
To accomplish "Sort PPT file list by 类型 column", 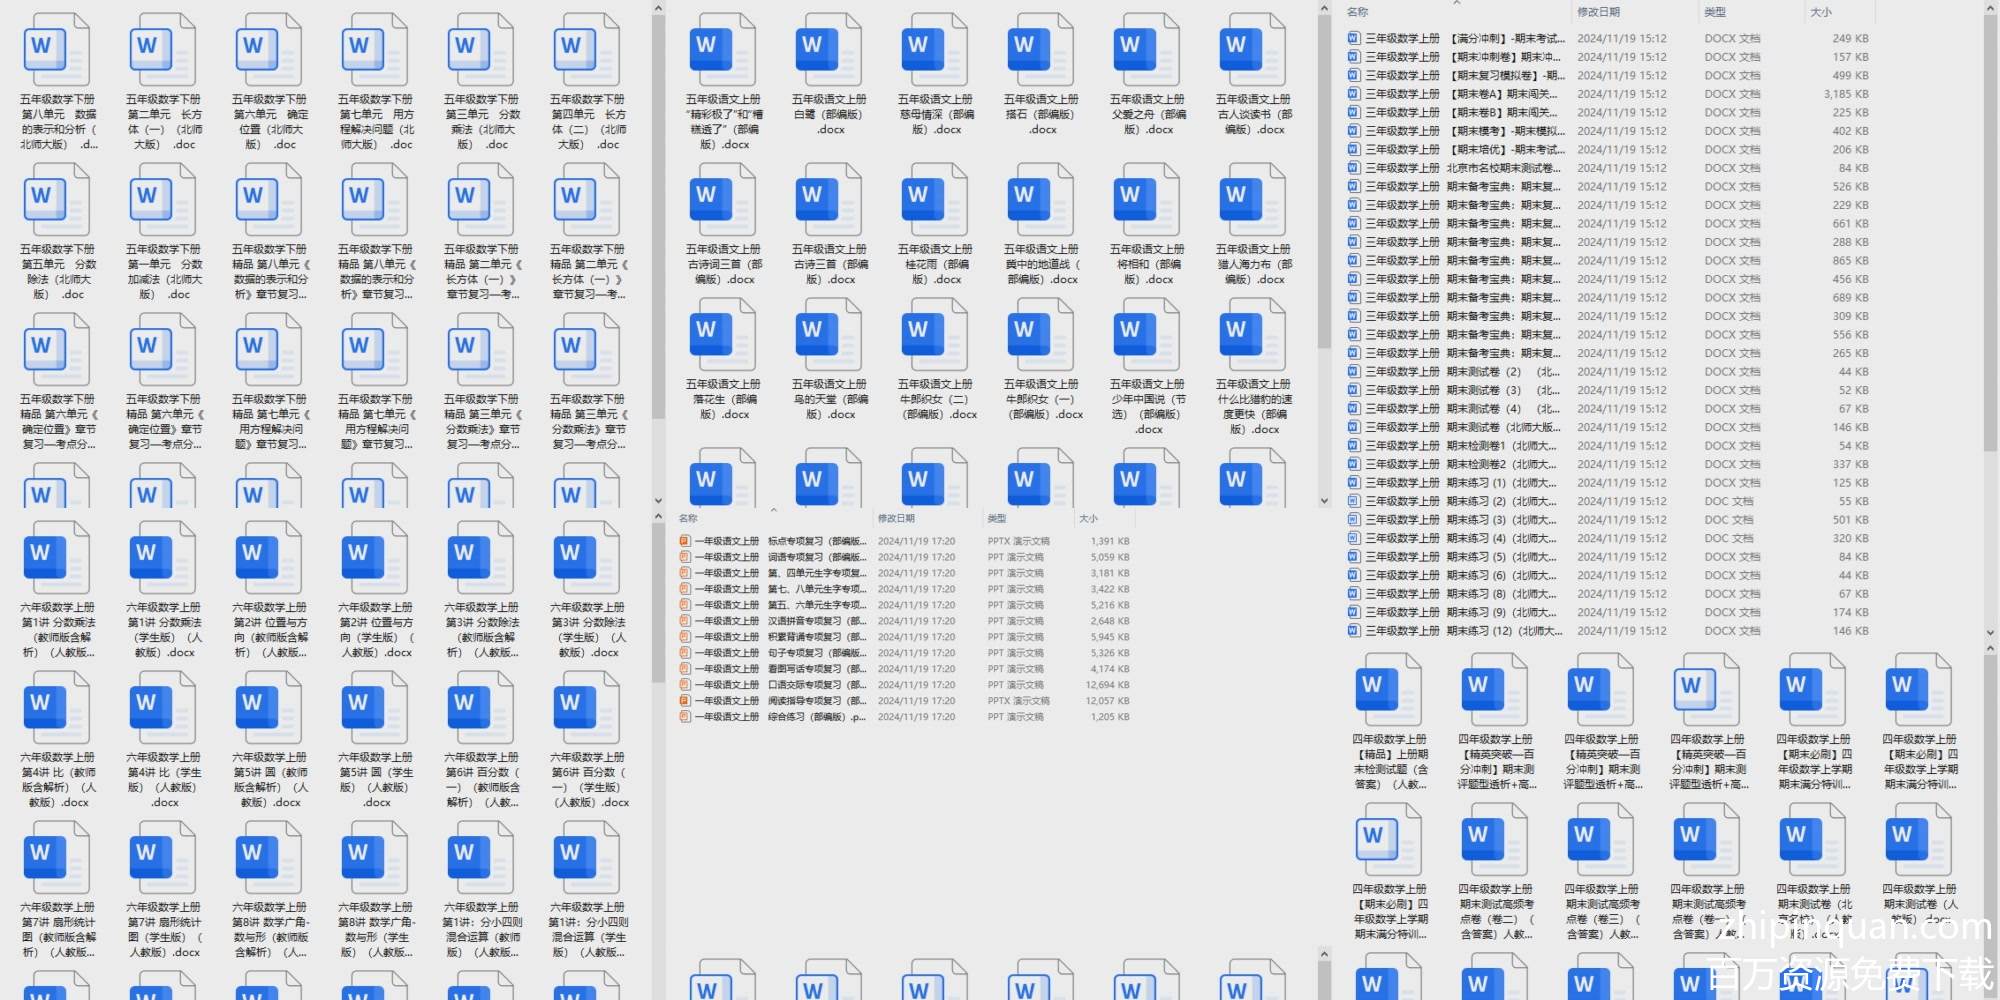I will point(997,518).
